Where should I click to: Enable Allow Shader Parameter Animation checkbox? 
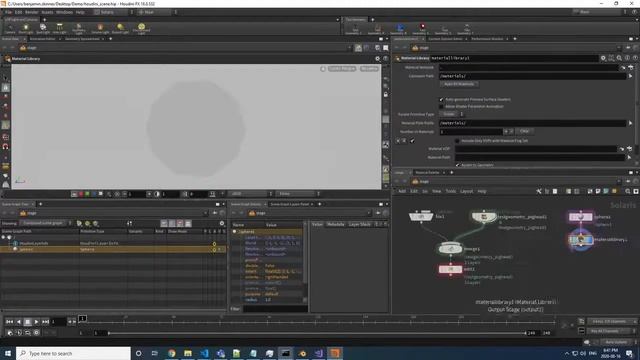pos(441,107)
